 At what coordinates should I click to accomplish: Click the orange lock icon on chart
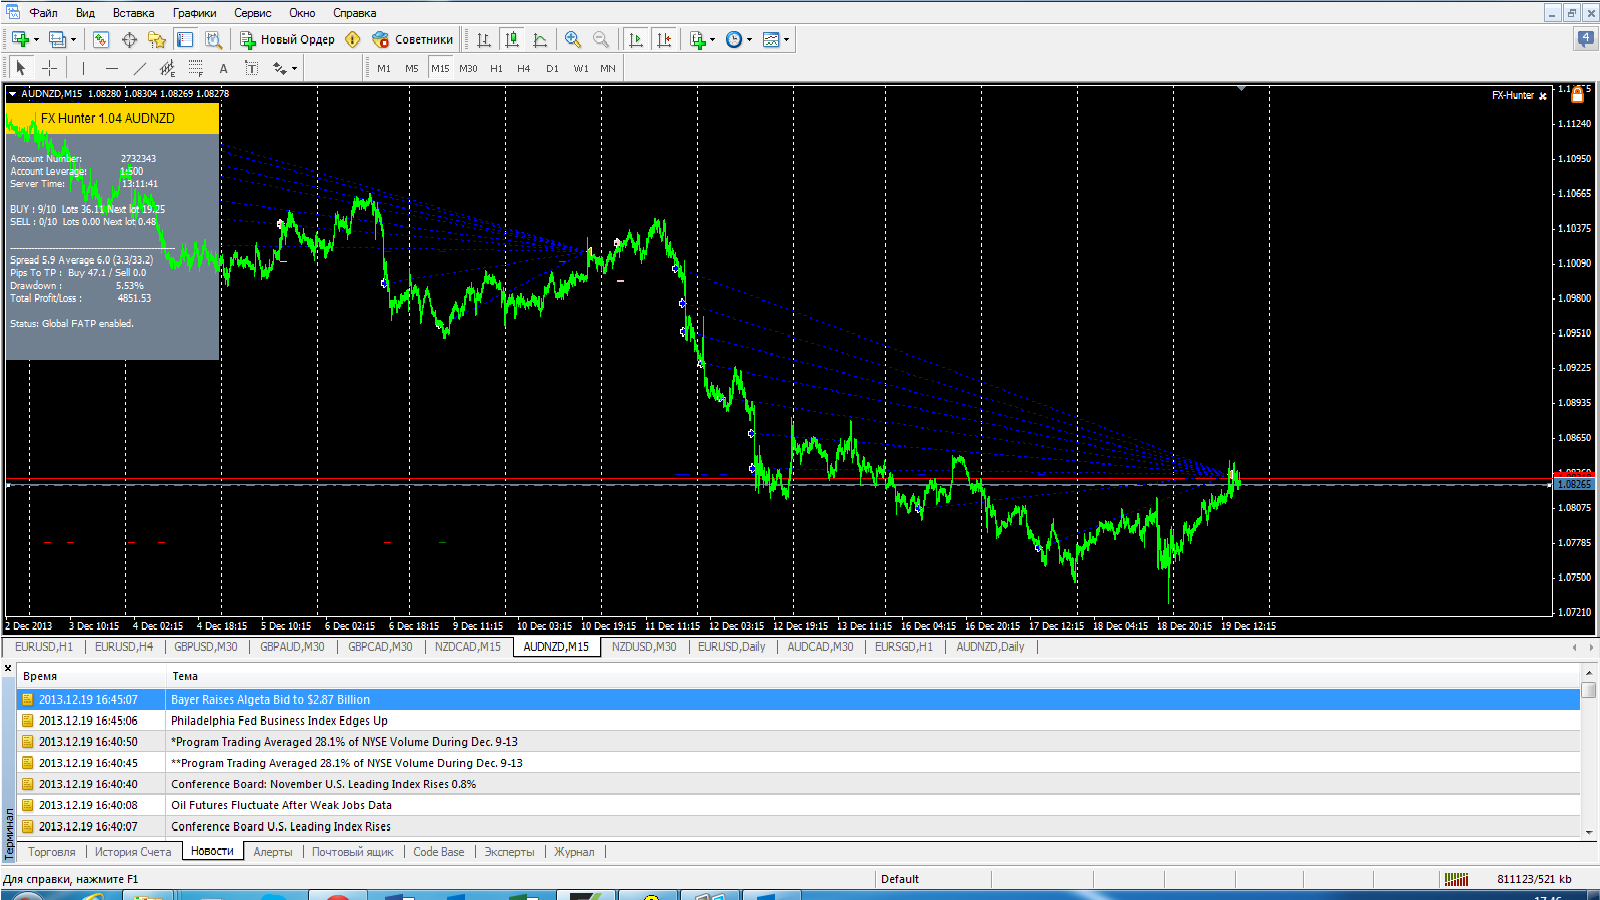(x=1577, y=95)
